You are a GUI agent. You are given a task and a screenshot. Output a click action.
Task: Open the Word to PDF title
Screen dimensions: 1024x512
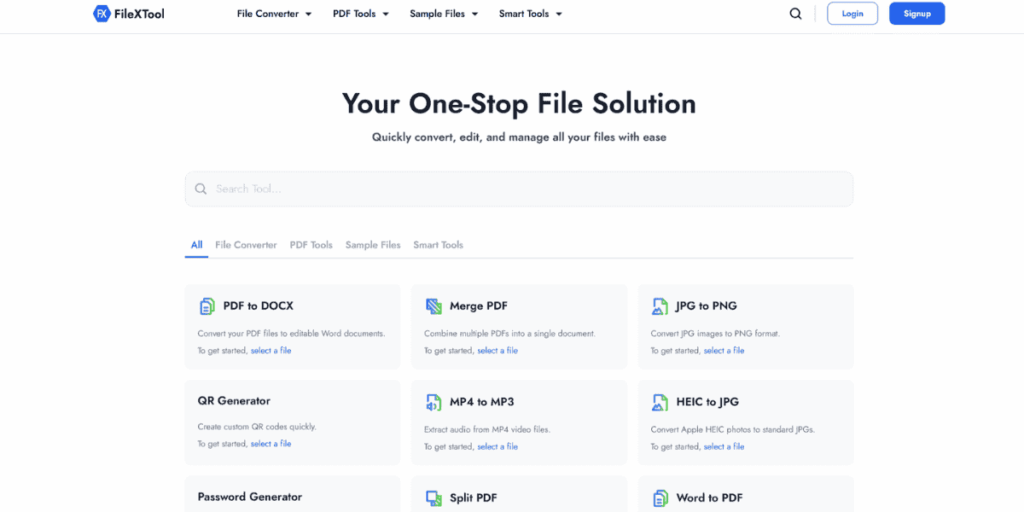pyautogui.click(x=709, y=498)
